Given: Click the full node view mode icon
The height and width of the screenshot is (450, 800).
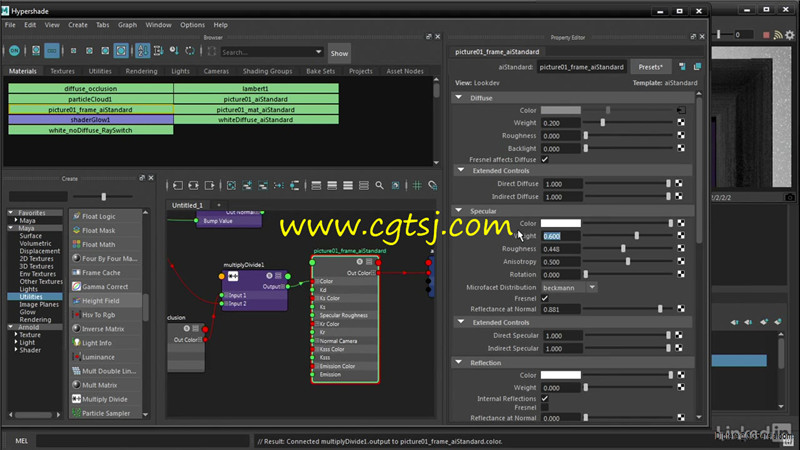Looking at the screenshot, I should pyautogui.click(x=347, y=185).
